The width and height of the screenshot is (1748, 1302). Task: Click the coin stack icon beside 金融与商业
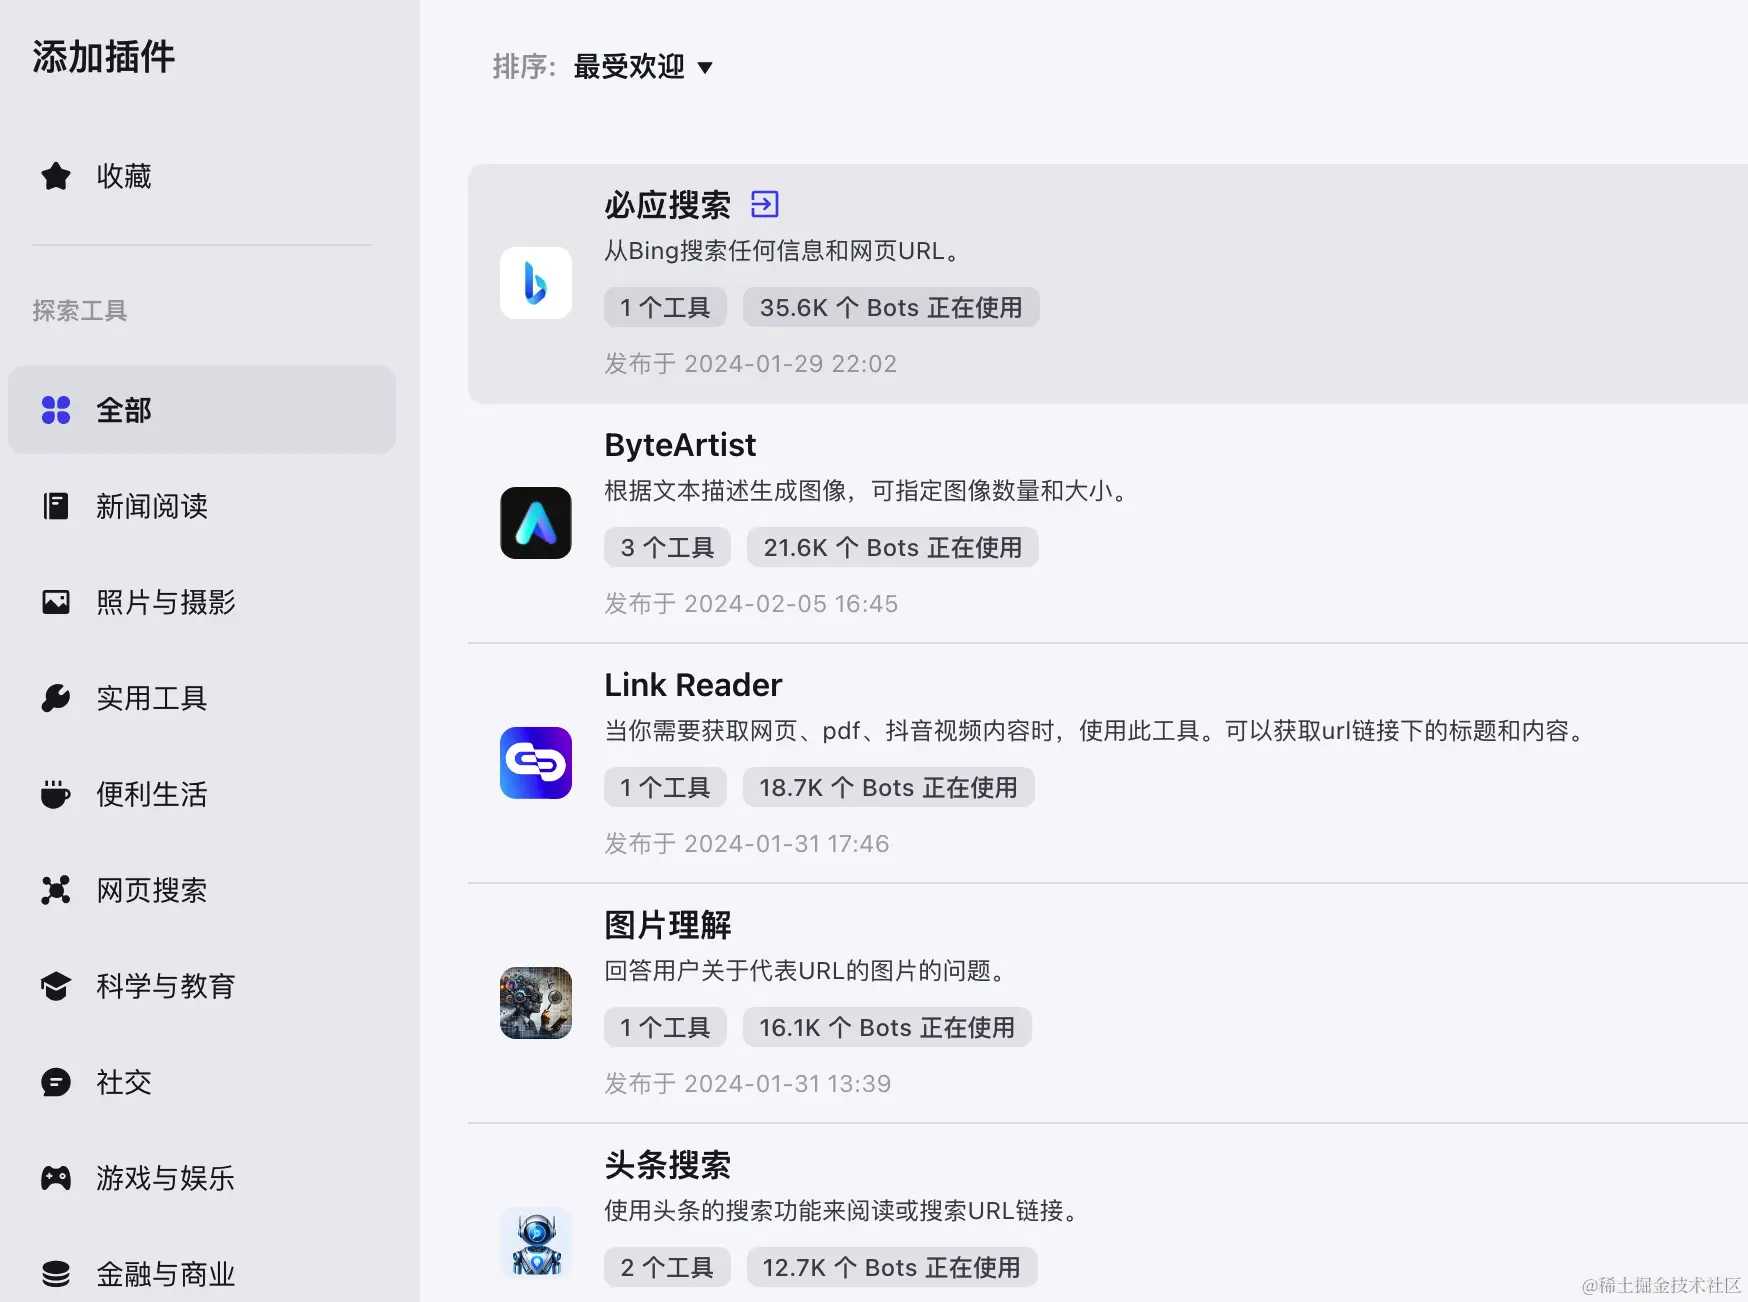point(56,1274)
